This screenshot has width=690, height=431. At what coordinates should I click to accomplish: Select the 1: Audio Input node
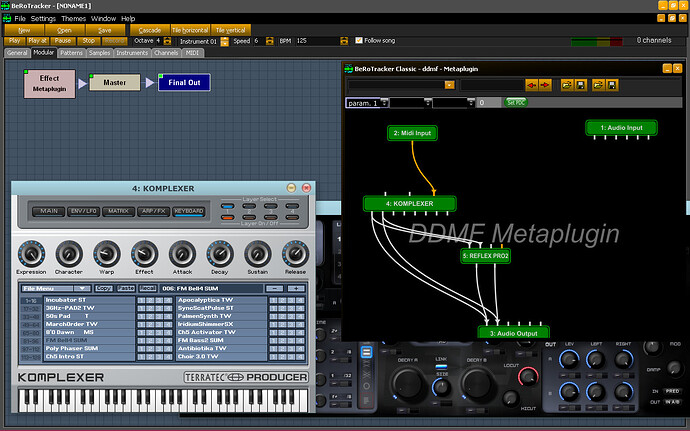click(x=621, y=128)
